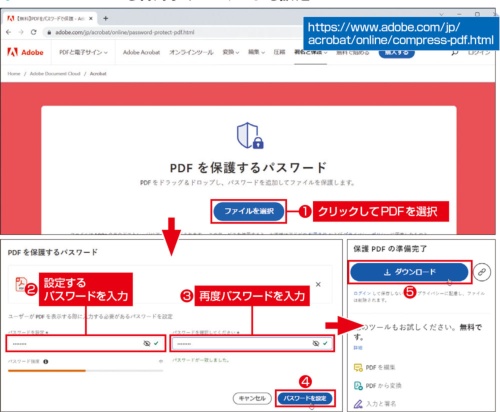Click the search magnifier icon in header

click(x=455, y=52)
